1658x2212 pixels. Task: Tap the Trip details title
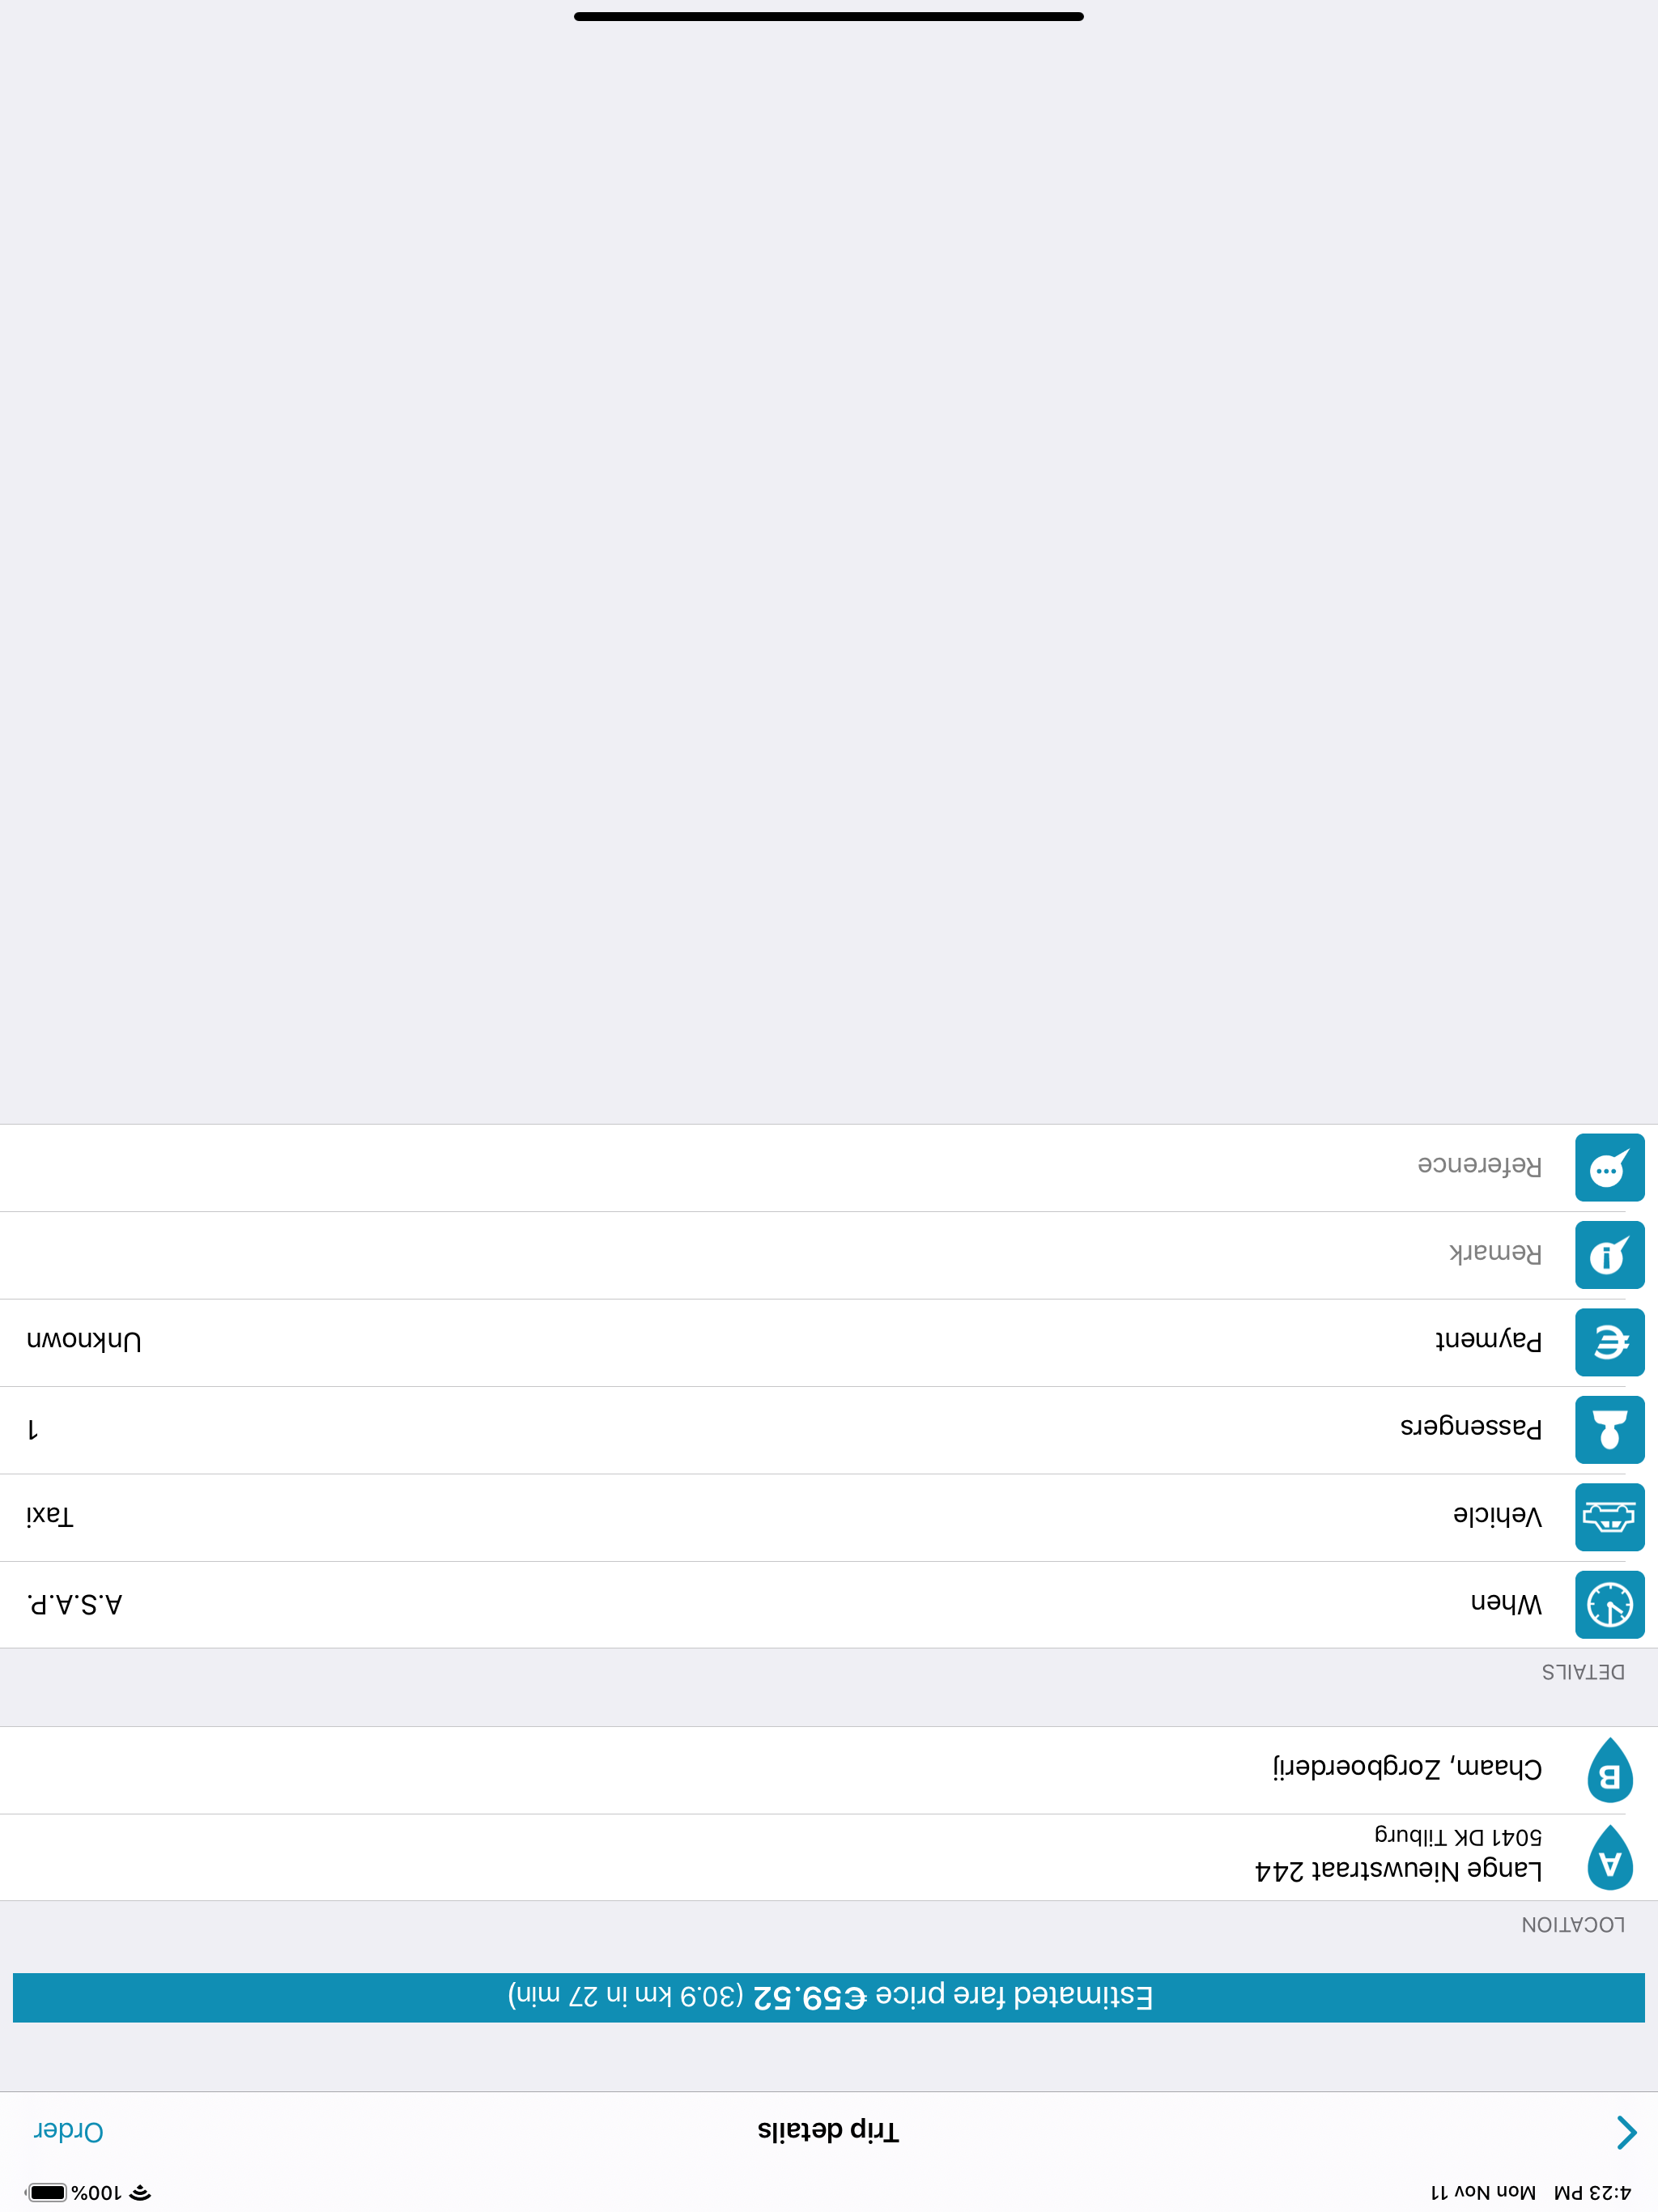click(828, 2131)
